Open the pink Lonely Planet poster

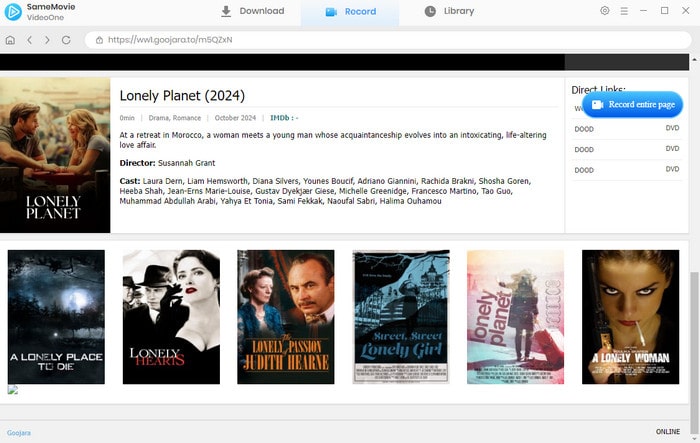click(516, 317)
